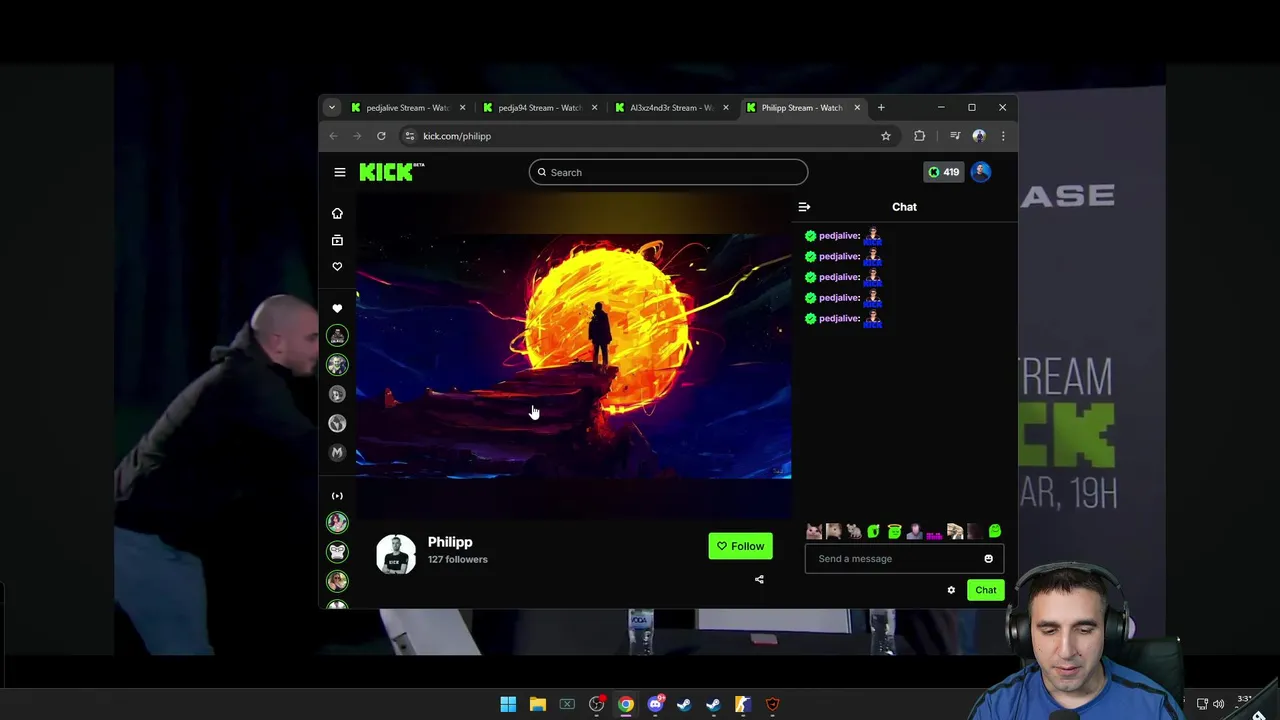The image size is (1280, 720).
Task: Bookmark this page with the star
Action: 886,136
